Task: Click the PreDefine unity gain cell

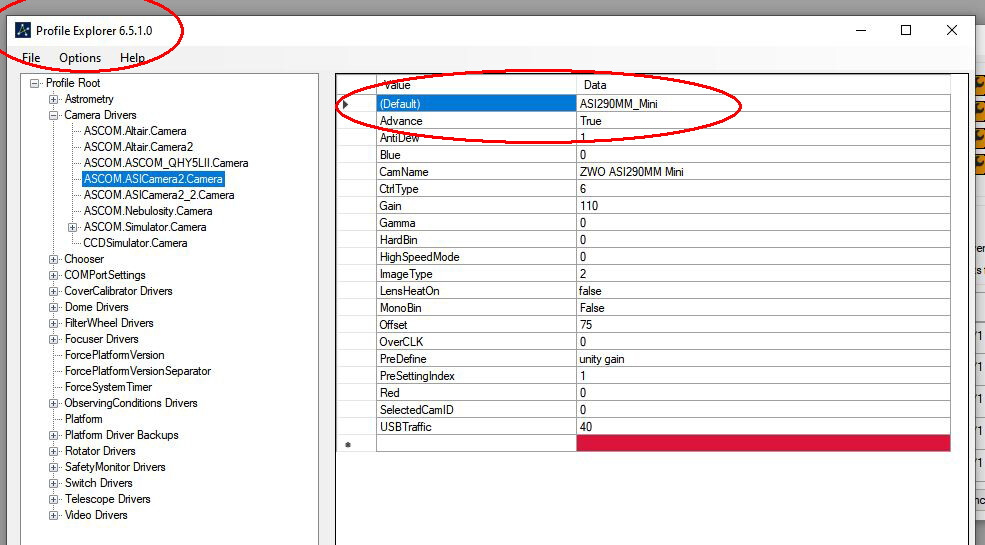Action: coord(763,359)
